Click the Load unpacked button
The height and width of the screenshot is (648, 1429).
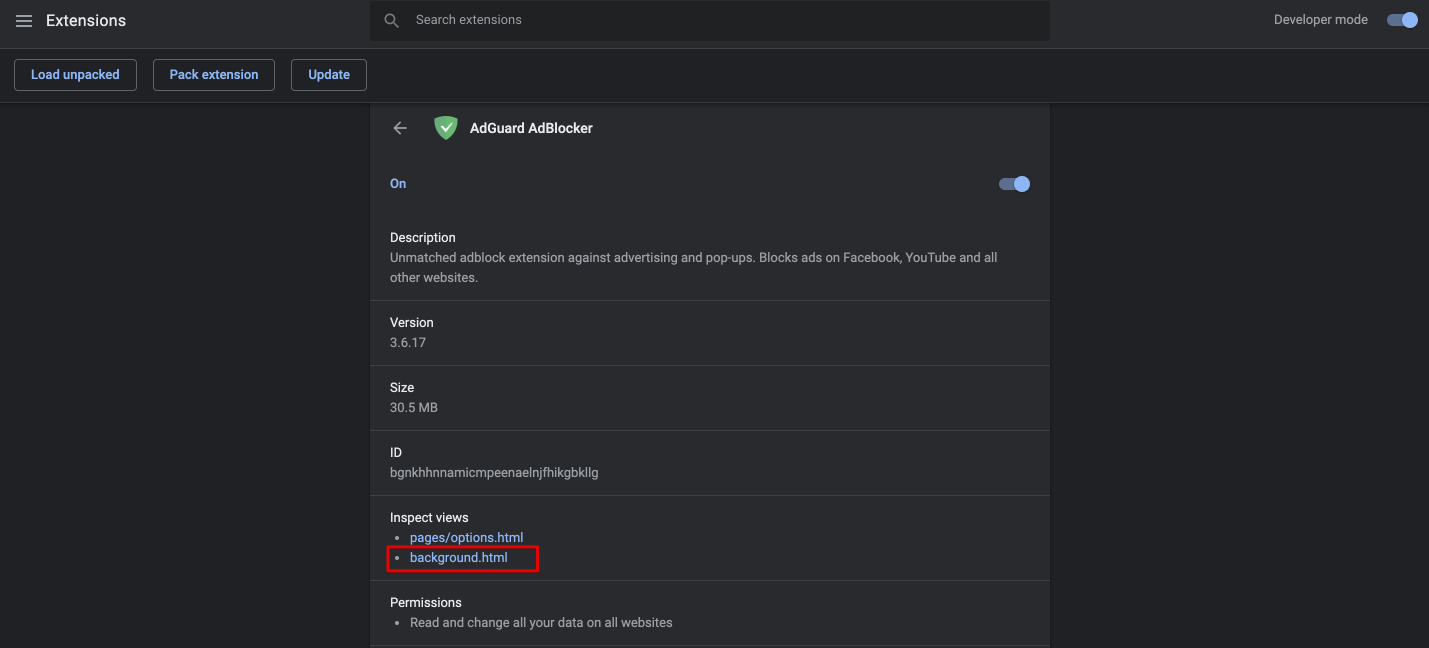click(x=75, y=74)
